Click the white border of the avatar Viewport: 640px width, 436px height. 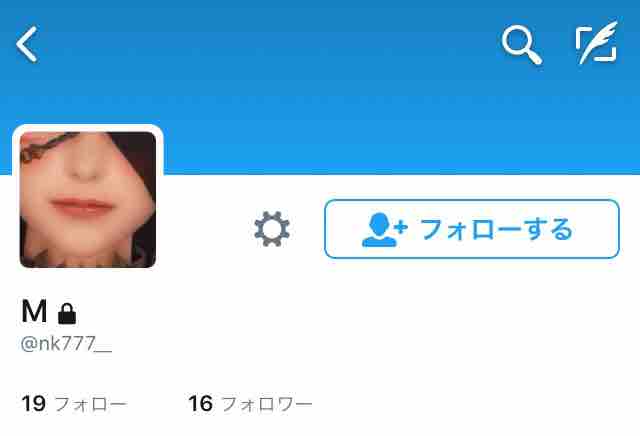pyautogui.click(x=88, y=128)
